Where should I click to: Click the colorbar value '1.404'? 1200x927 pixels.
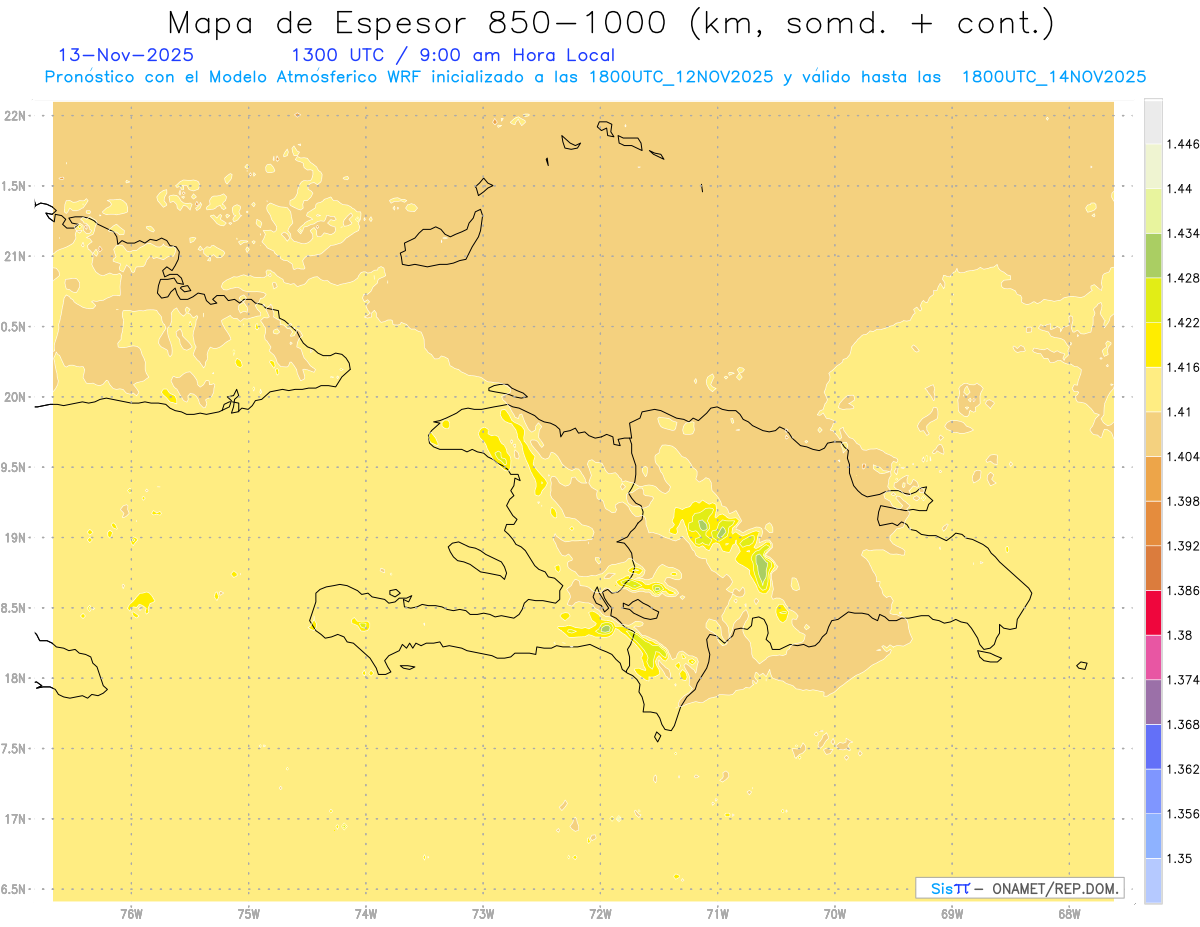(1183, 456)
